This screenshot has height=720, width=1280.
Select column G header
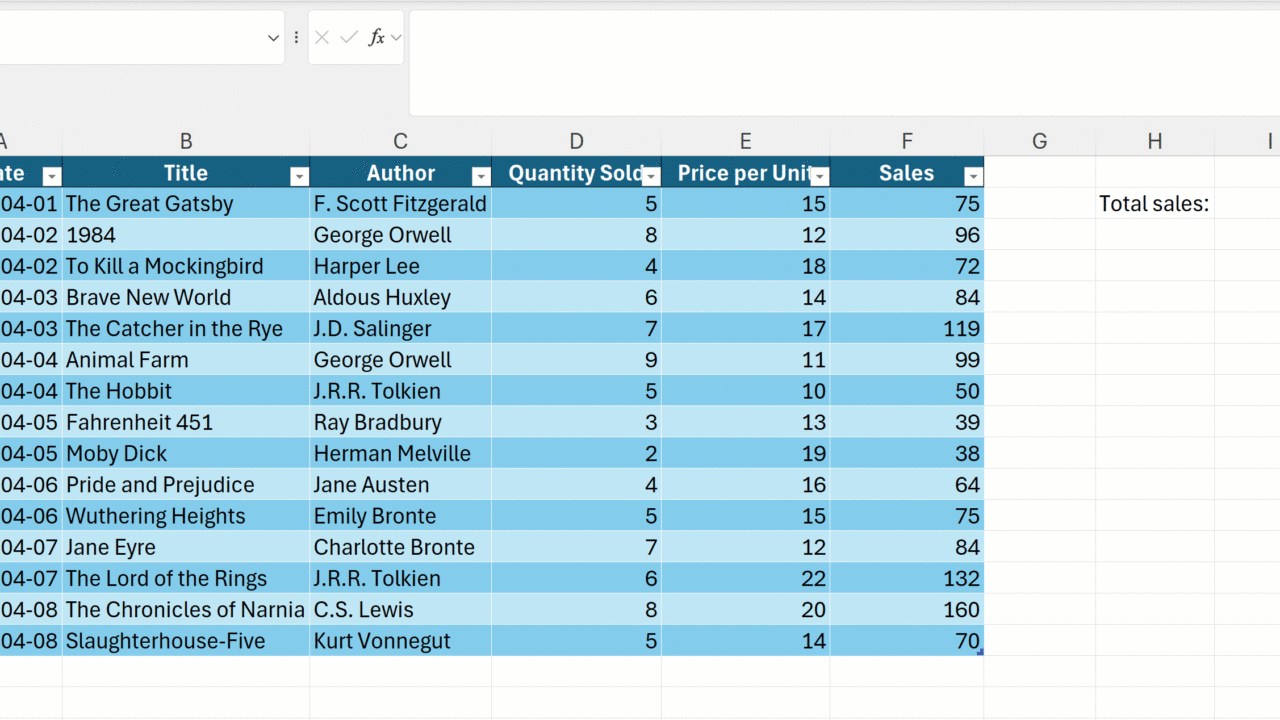(1039, 141)
